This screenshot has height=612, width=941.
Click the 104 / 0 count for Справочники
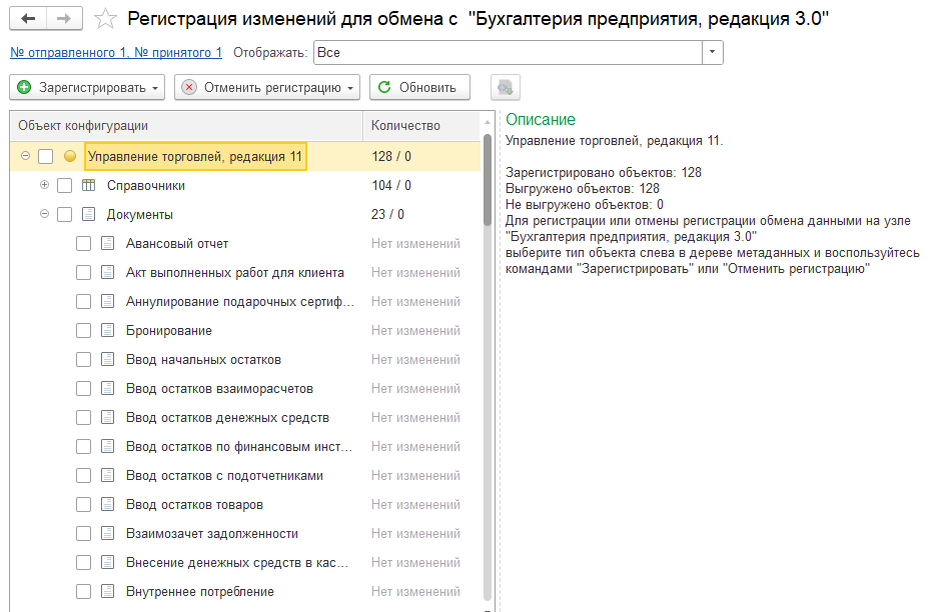coord(391,185)
